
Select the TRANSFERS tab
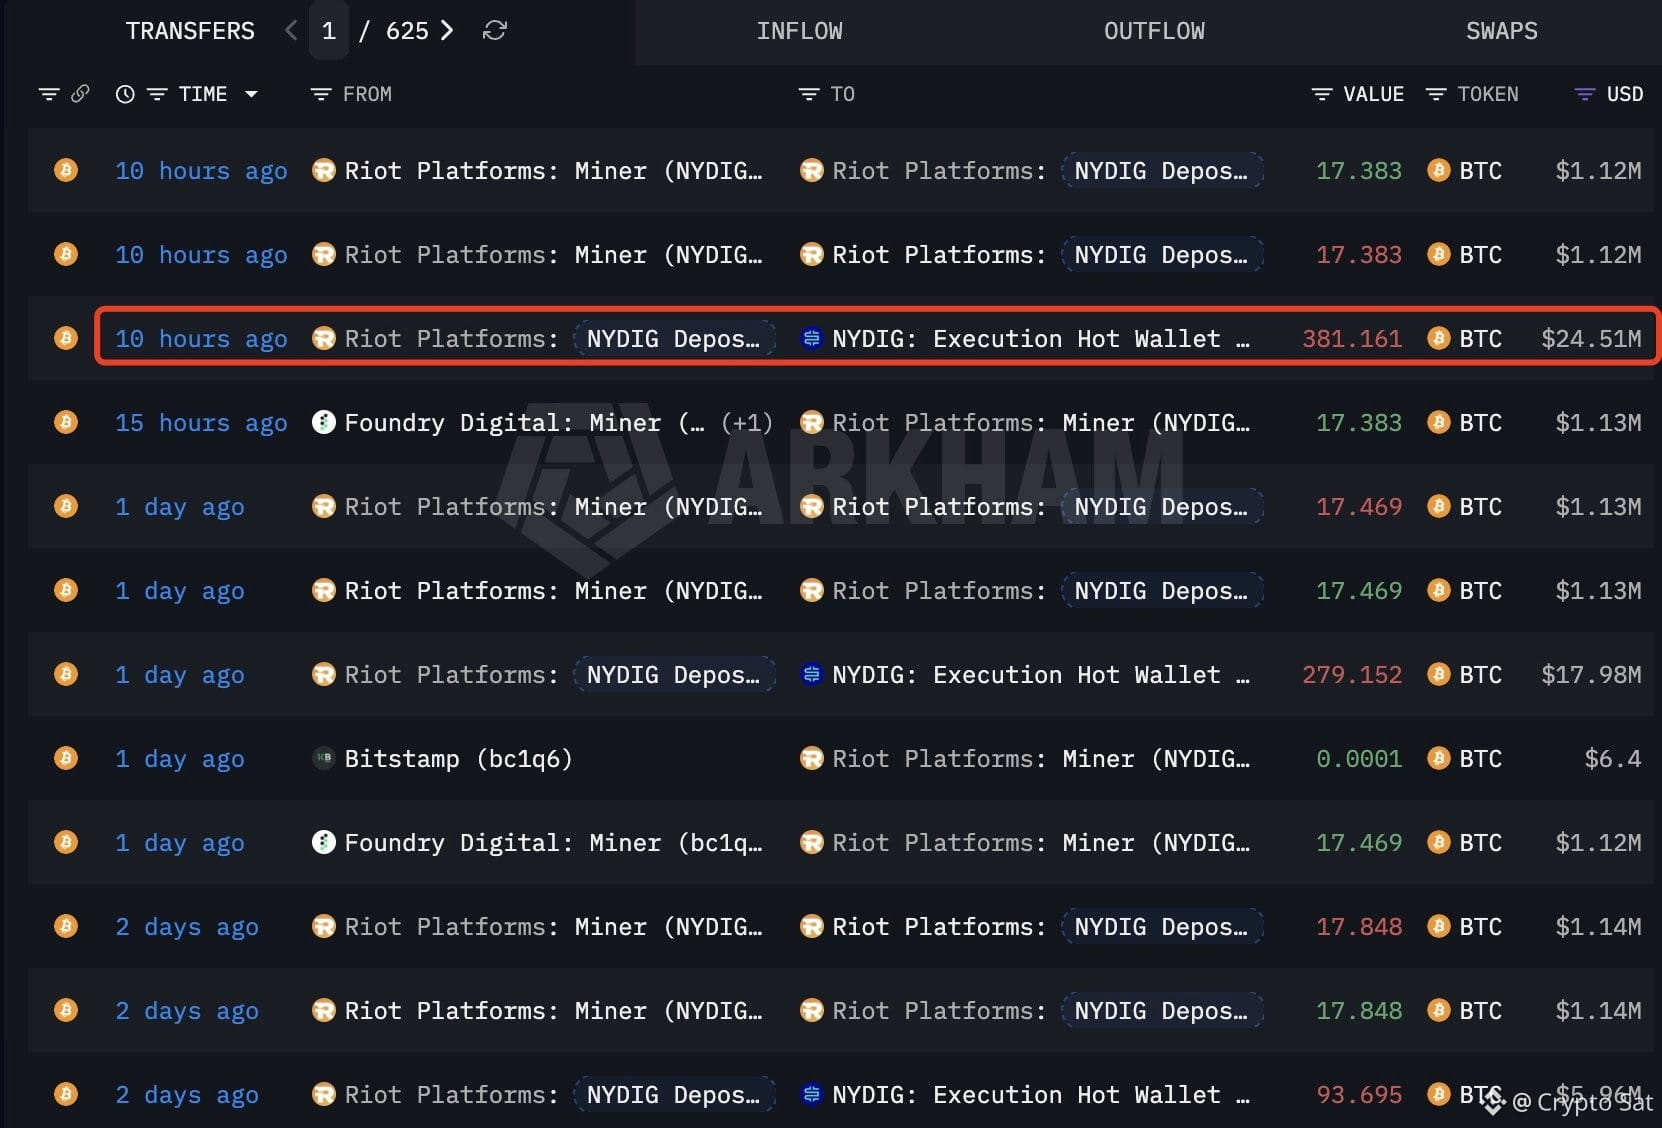pos(190,31)
